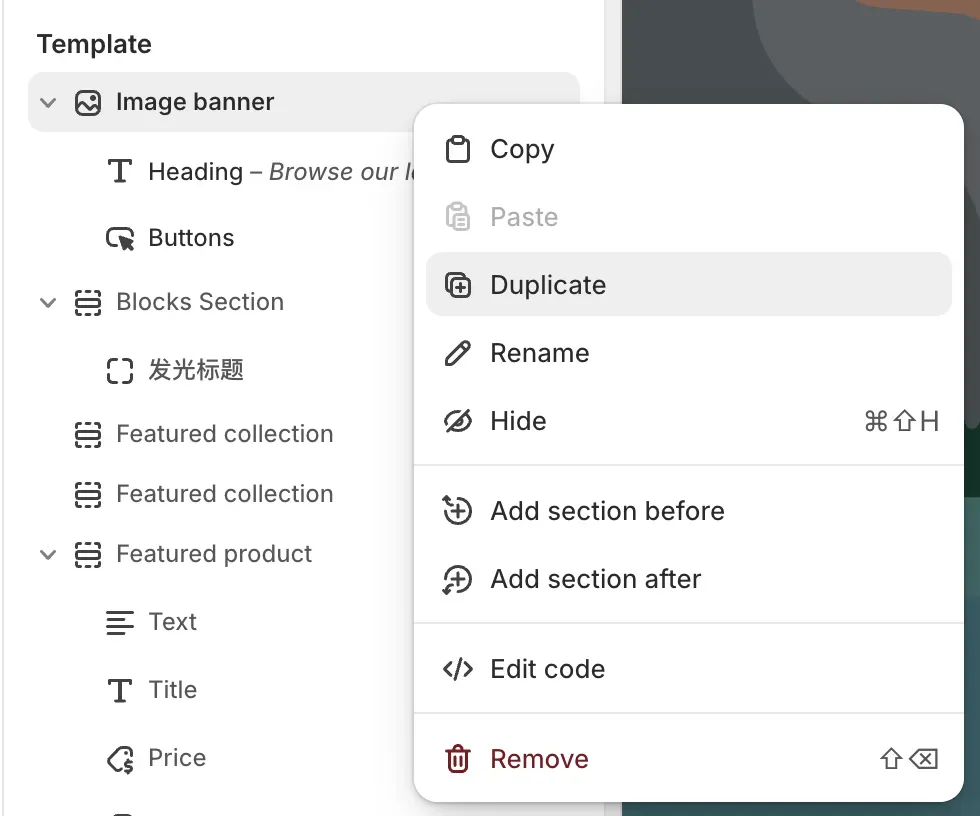Select the Text block under Featured product
The height and width of the screenshot is (816, 980).
click(173, 621)
